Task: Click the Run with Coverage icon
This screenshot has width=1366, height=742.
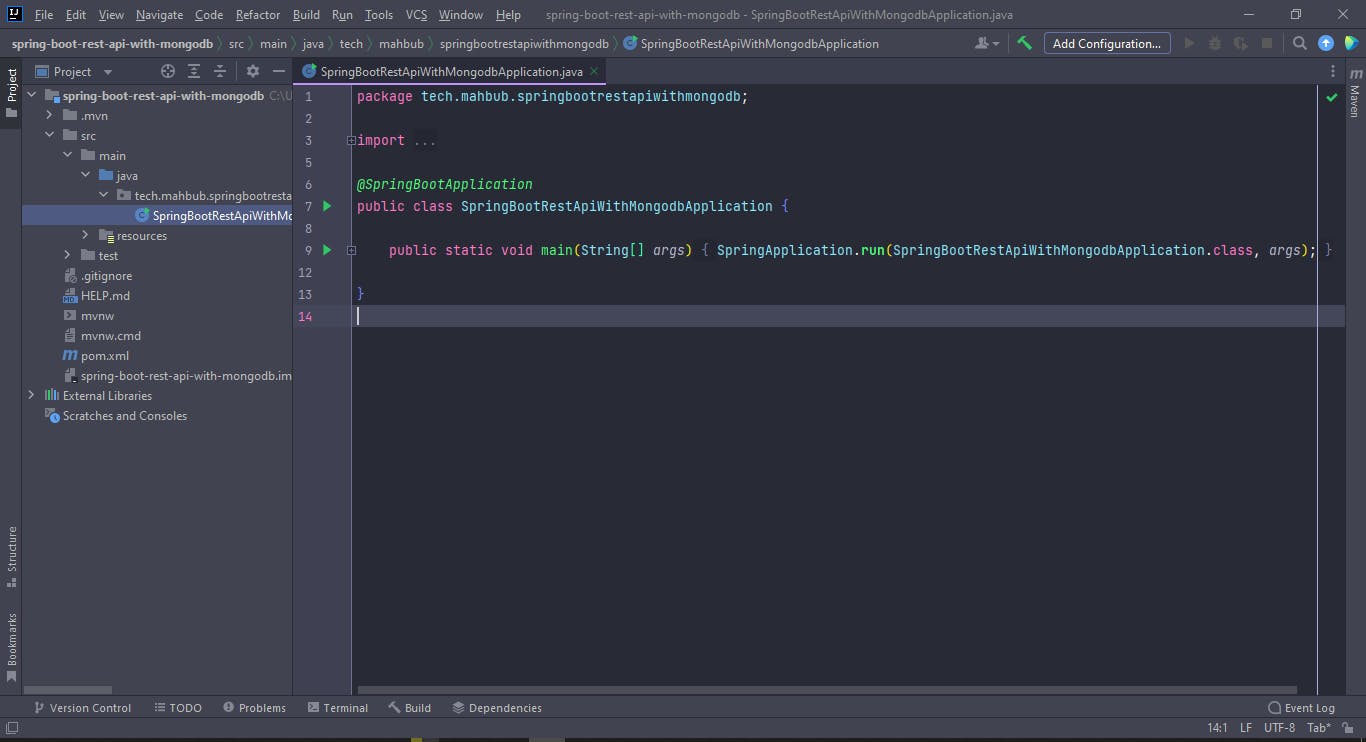Action: point(1241,43)
